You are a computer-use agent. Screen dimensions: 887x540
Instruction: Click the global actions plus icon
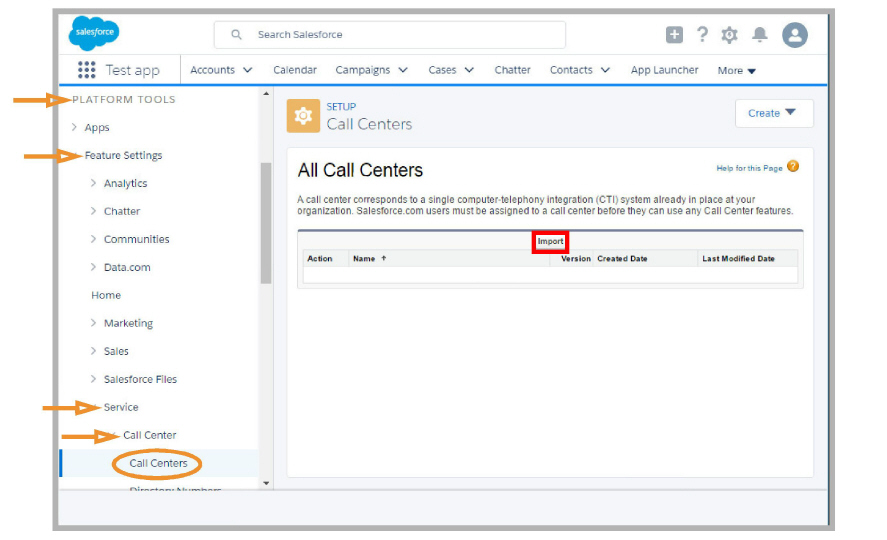click(x=674, y=34)
